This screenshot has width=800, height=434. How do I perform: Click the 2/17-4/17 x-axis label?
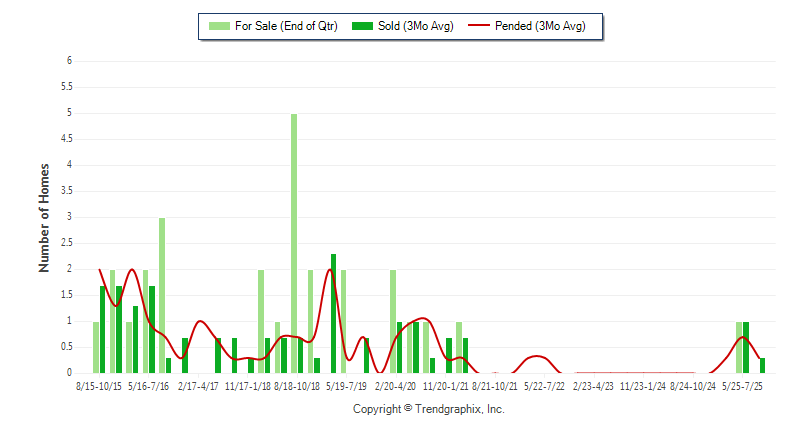tap(198, 386)
